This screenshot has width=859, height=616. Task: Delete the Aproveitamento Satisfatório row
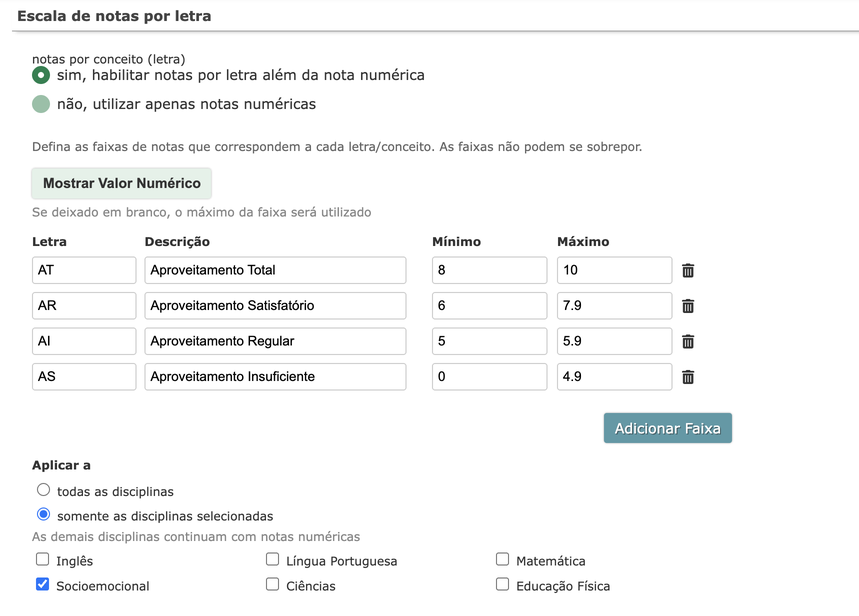pos(688,306)
